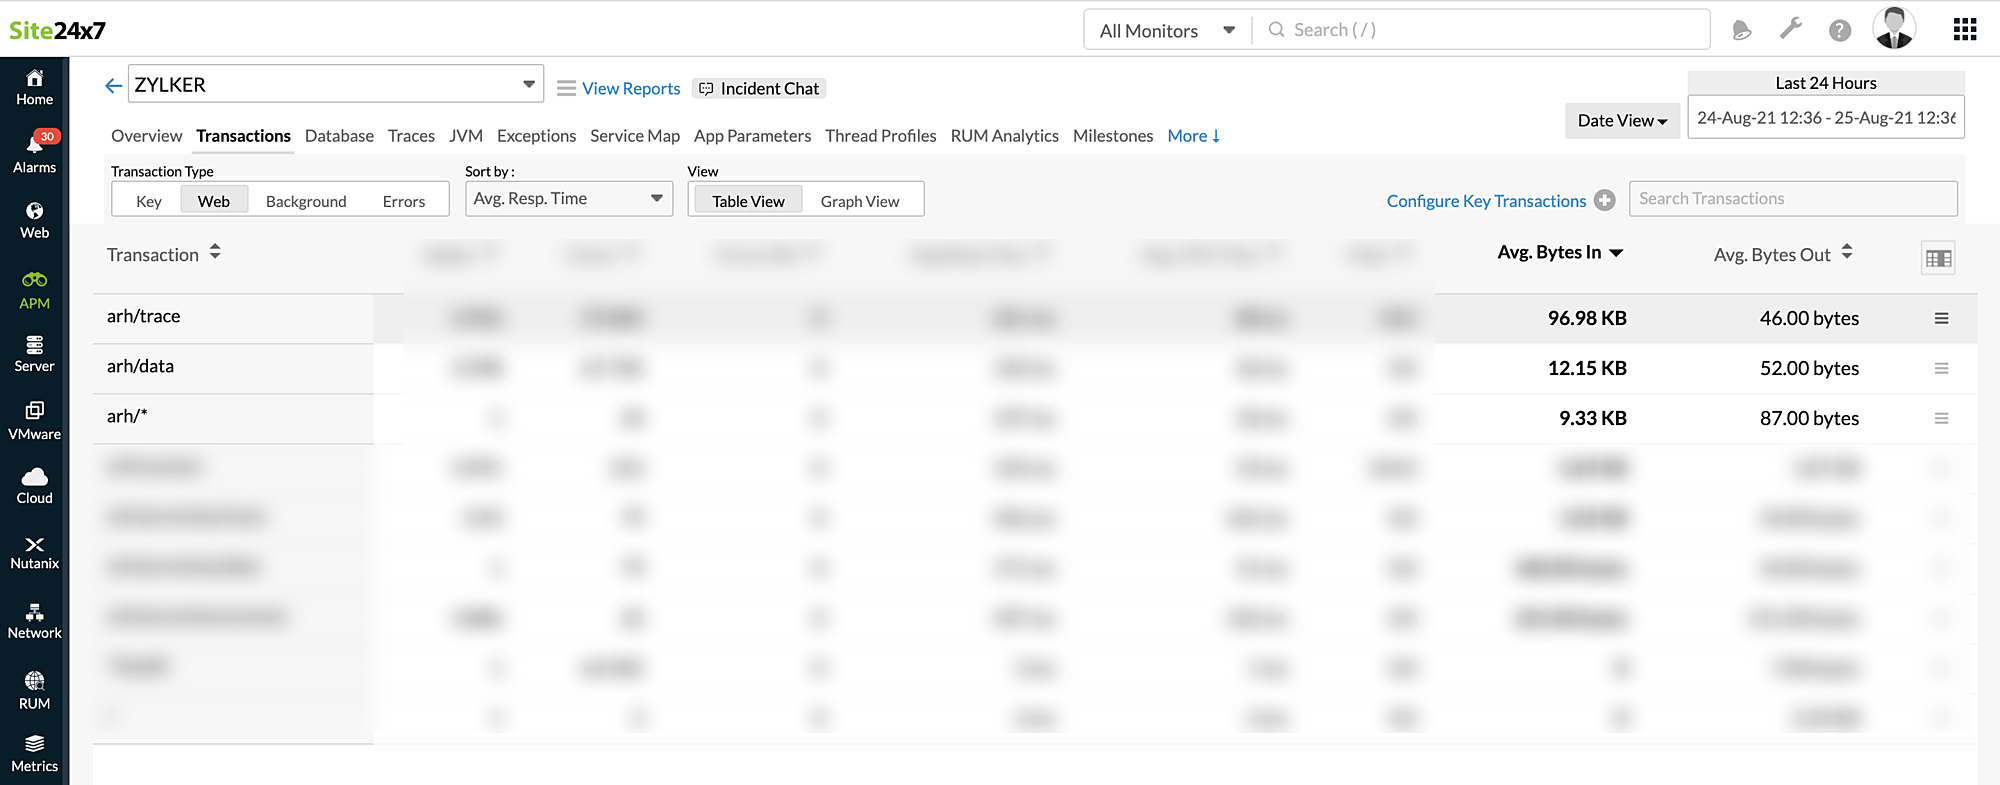The width and height of the screenshot is (2000, 785).
Task: Switch to the Database tab
Action: tap(339, 136)
